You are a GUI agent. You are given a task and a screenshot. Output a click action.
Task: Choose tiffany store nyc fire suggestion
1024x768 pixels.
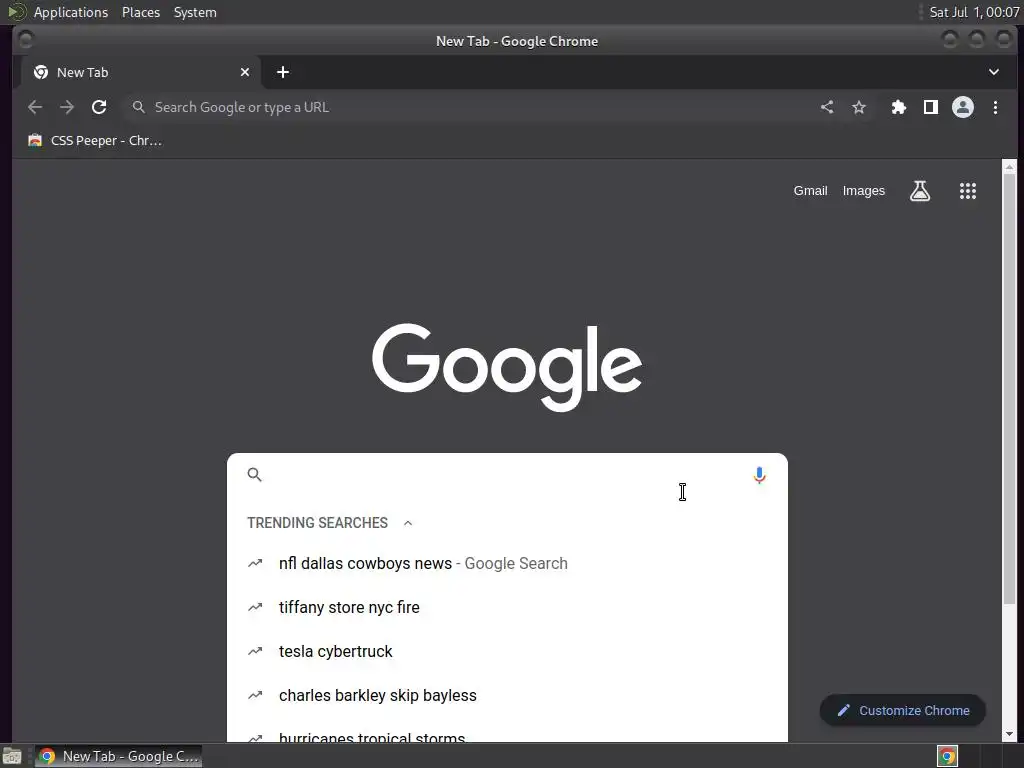tap(507, 607)
